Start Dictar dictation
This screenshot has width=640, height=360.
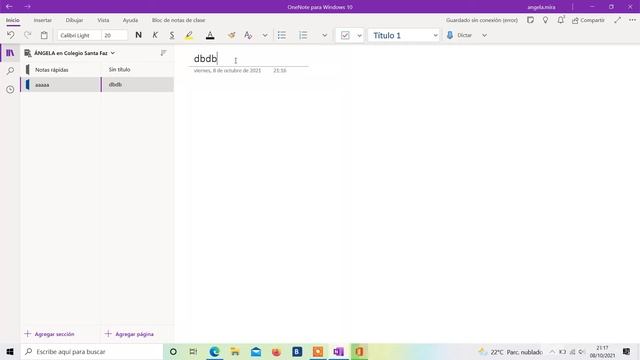pos(460,35)
